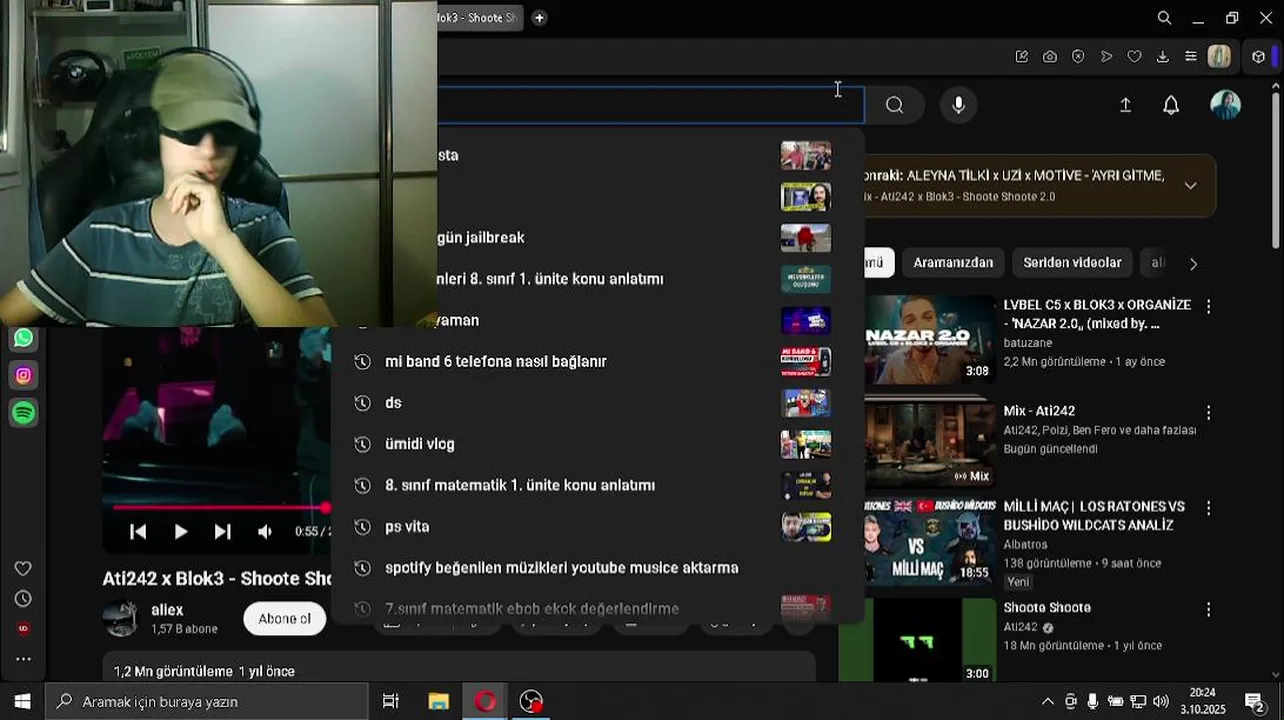Open a new browser tab
1284x720 pixels.
[x=539, y=18]
